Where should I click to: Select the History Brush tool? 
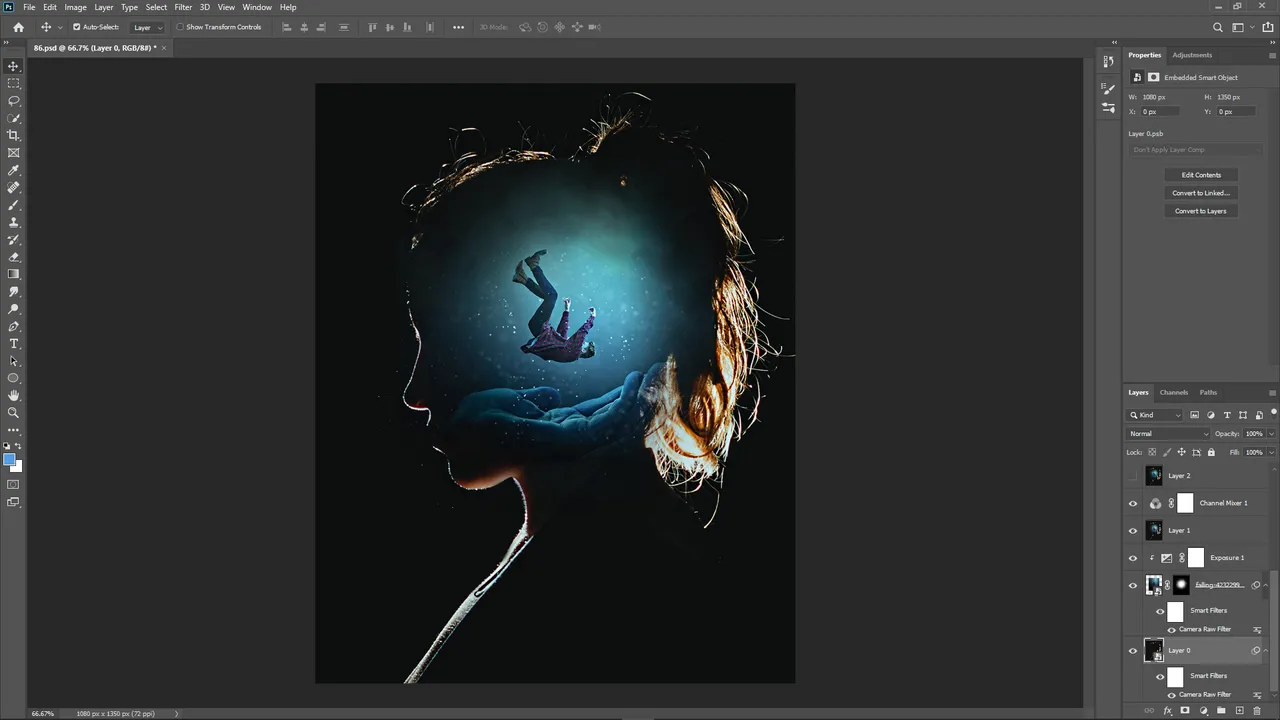click(x=13, y=240)
